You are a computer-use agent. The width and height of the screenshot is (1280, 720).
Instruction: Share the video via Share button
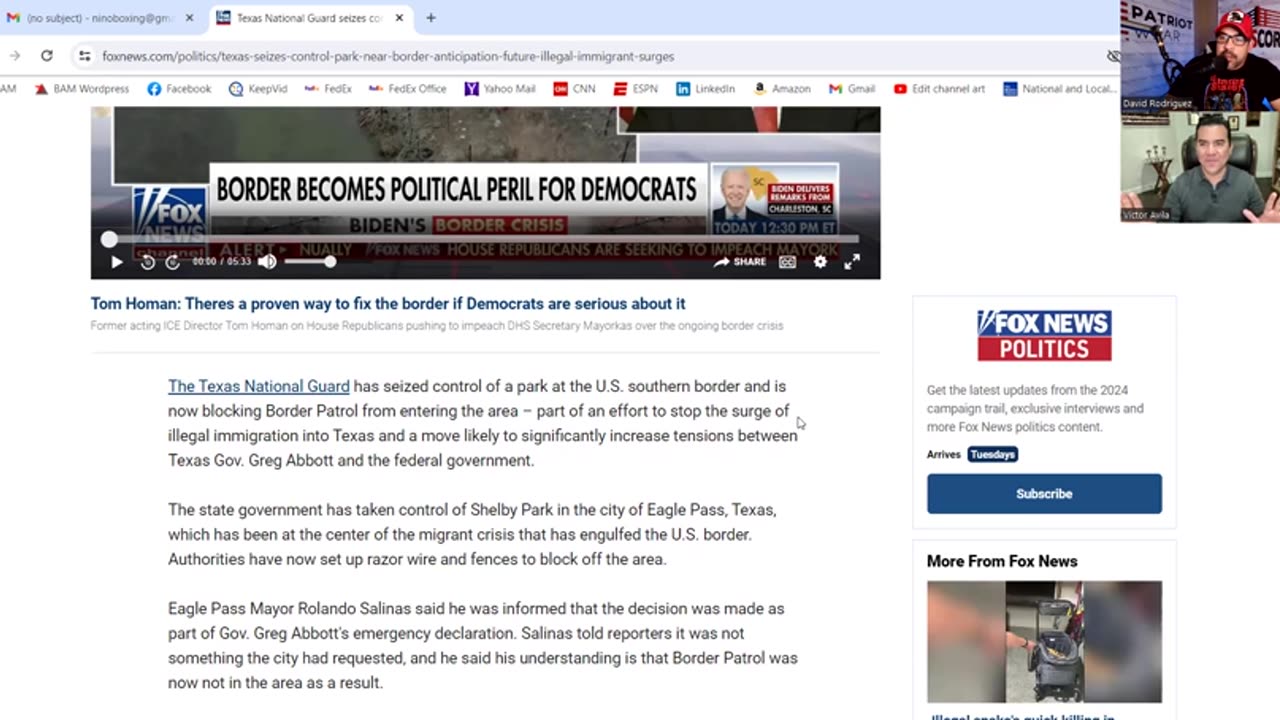click(740, 262)
